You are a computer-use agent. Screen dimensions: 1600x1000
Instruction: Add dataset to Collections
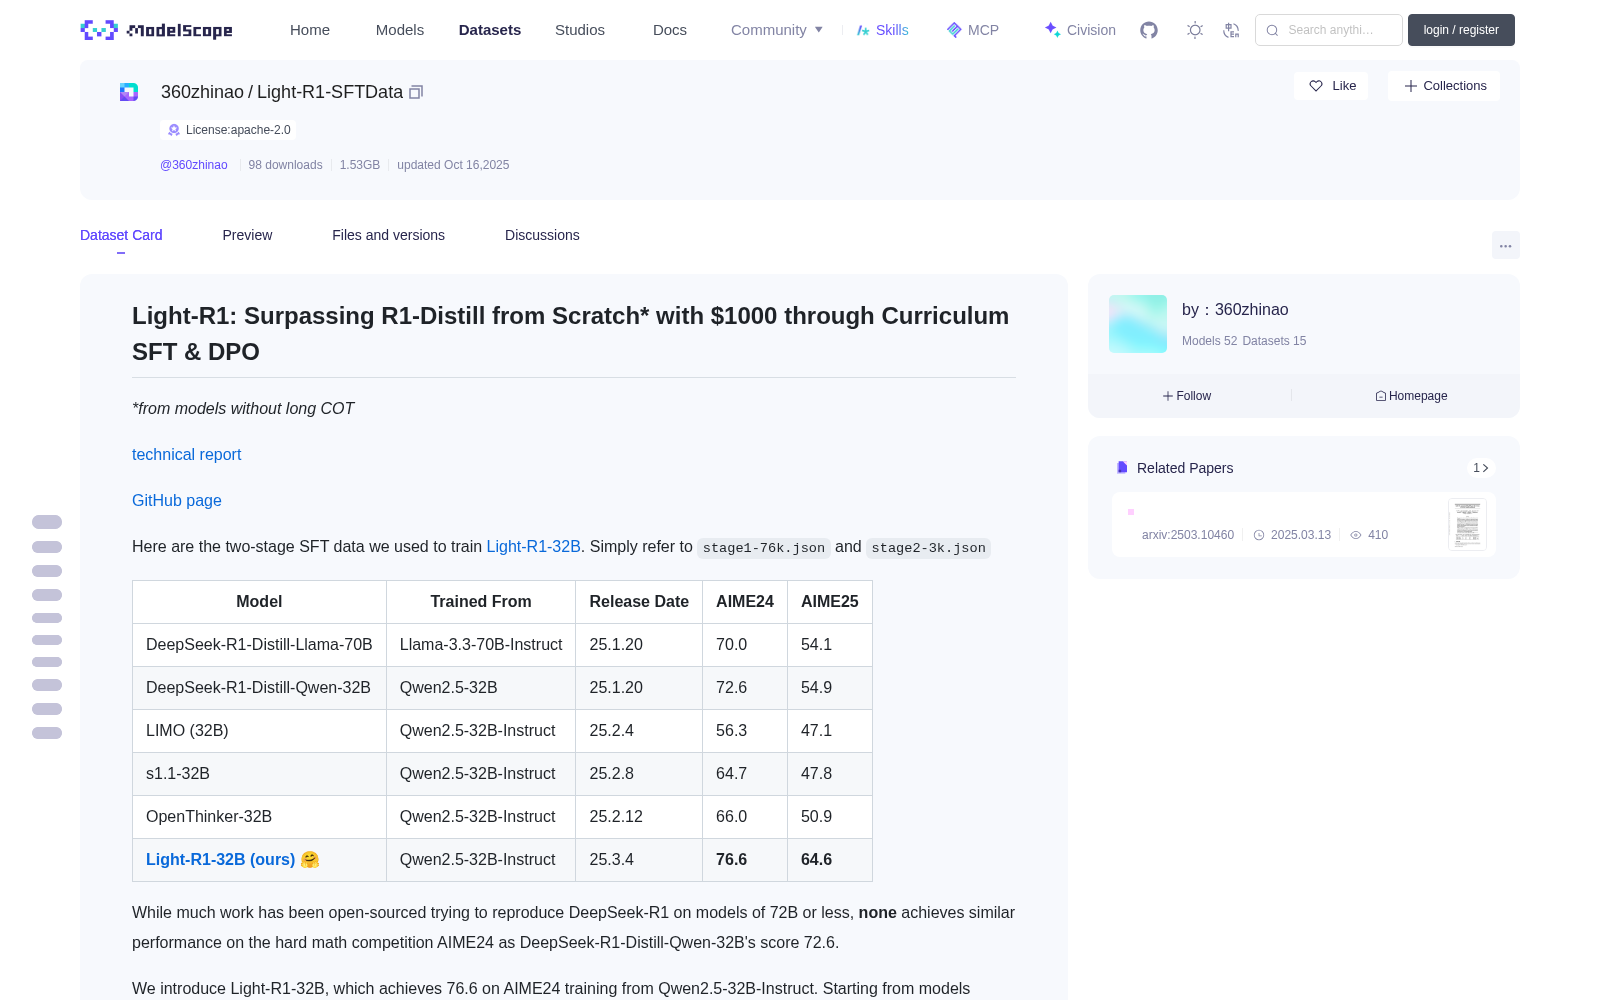click(x=1444, y=86)
